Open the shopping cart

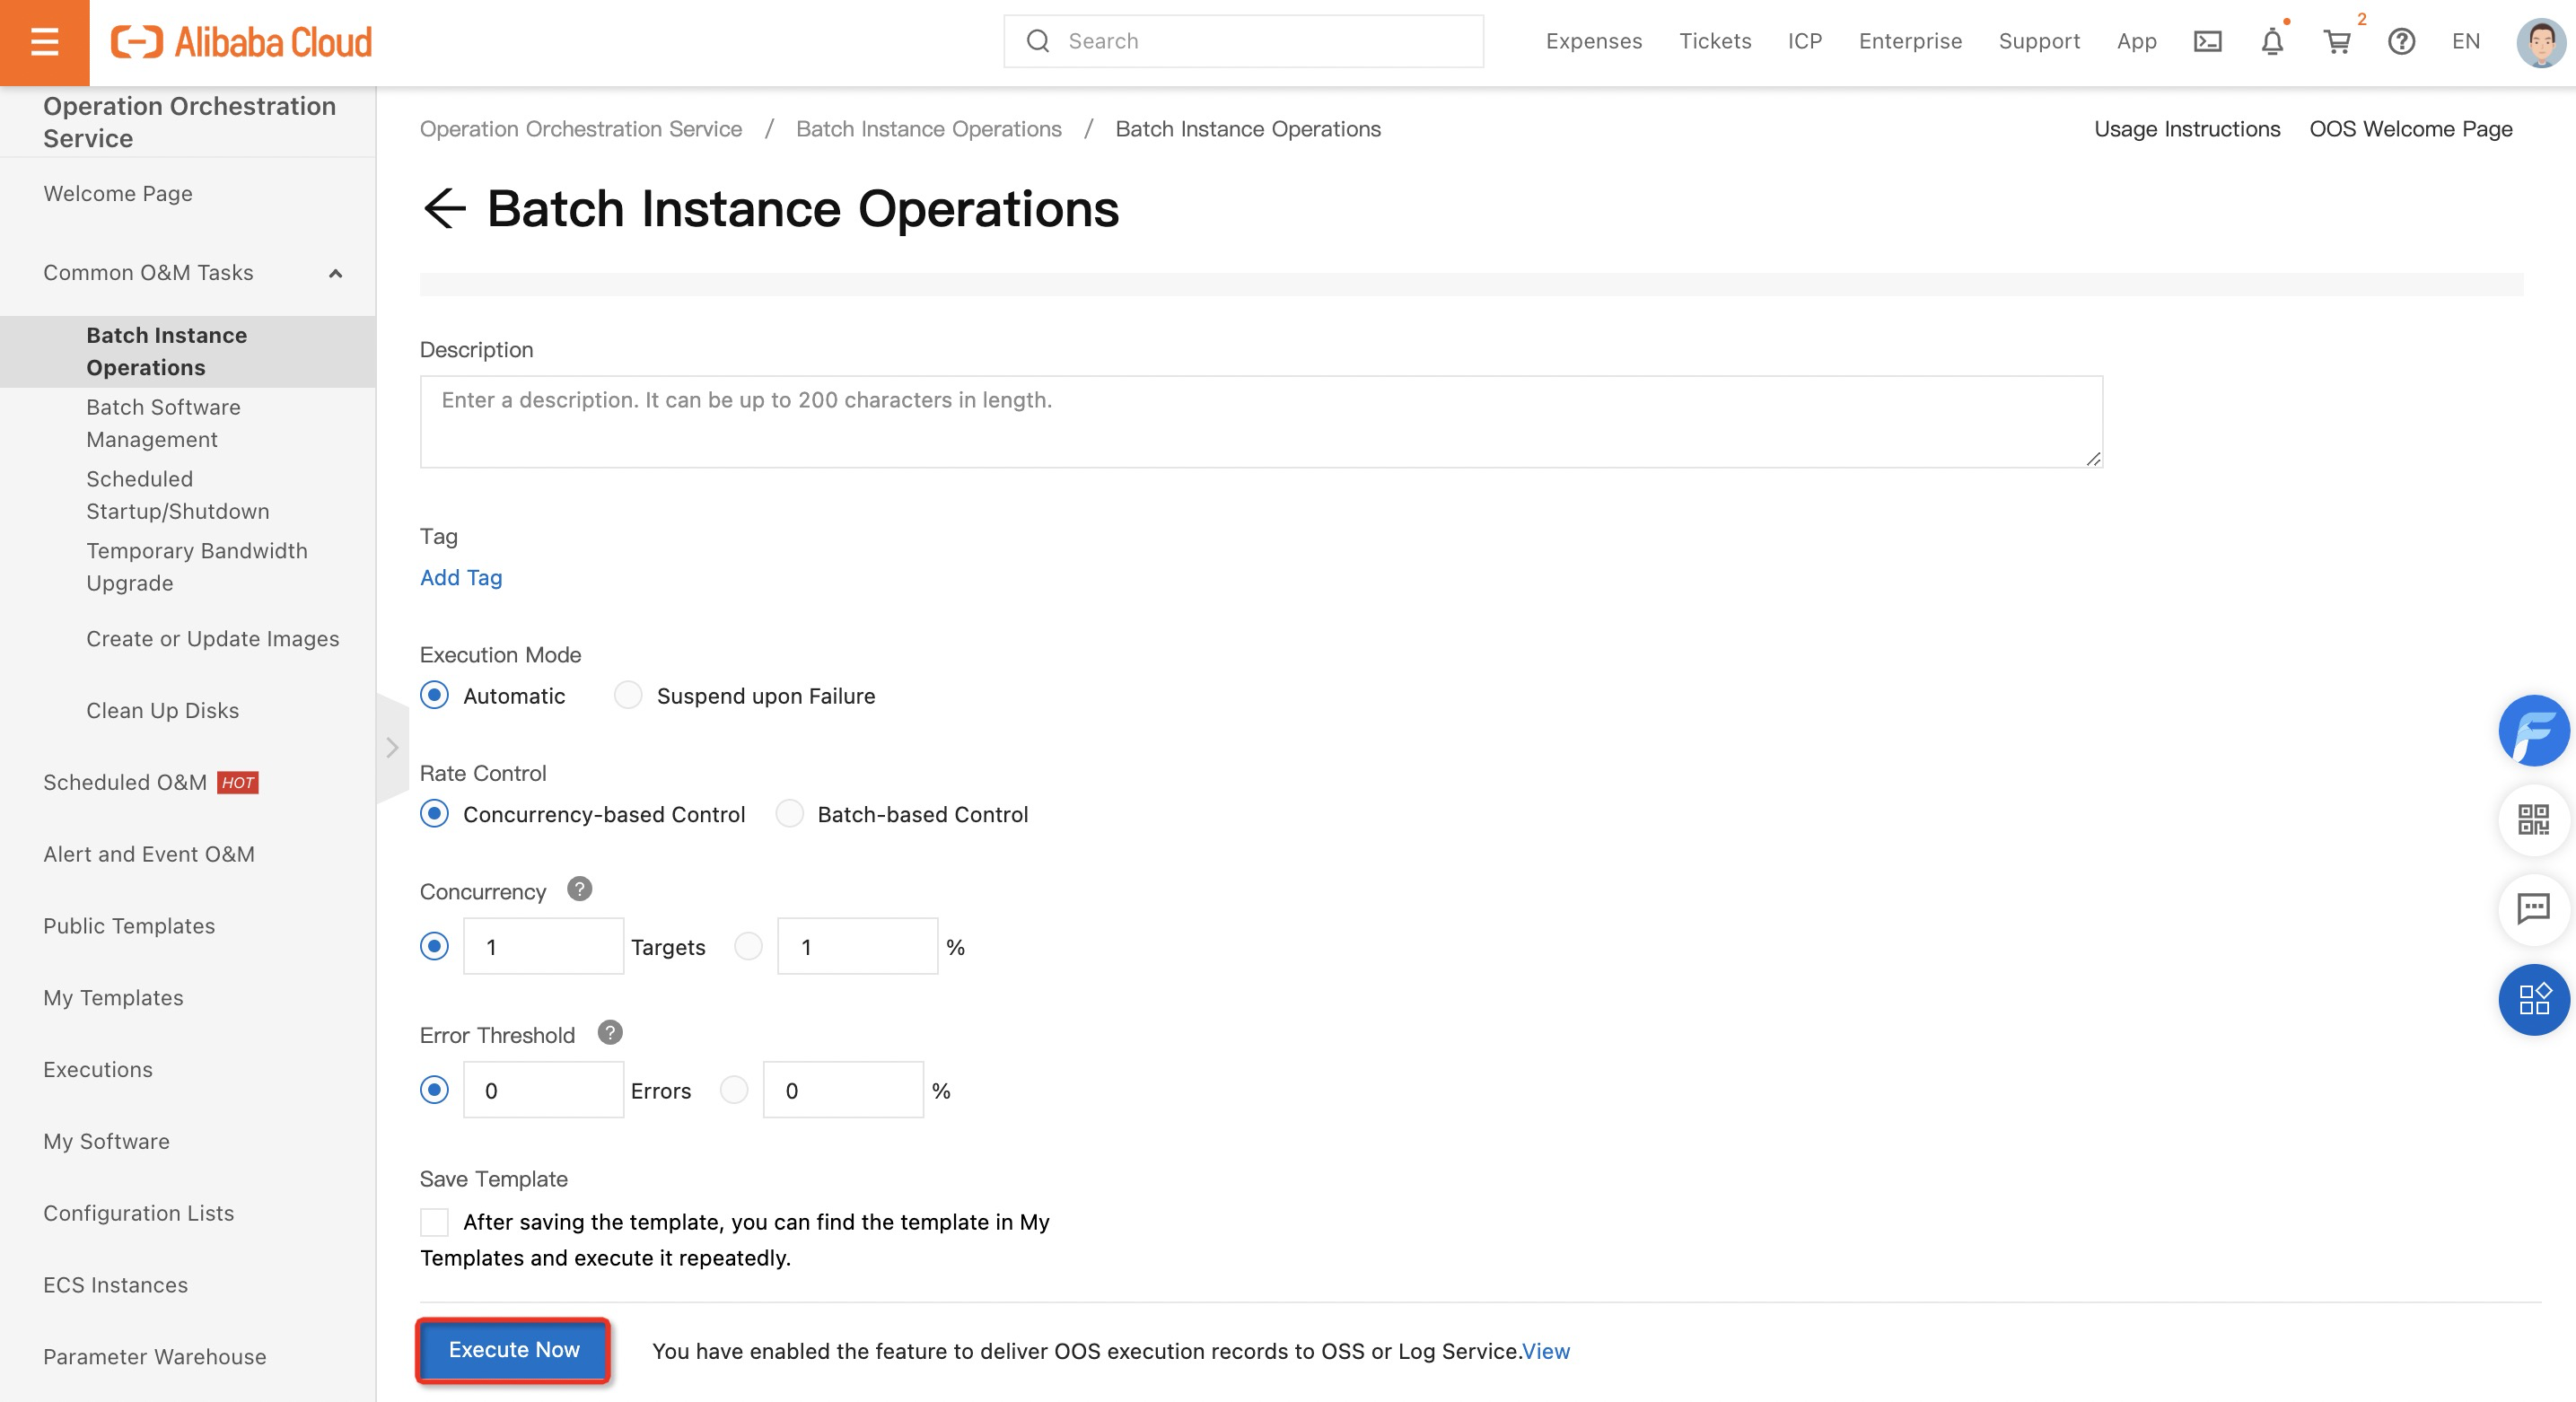(2337, 41)
